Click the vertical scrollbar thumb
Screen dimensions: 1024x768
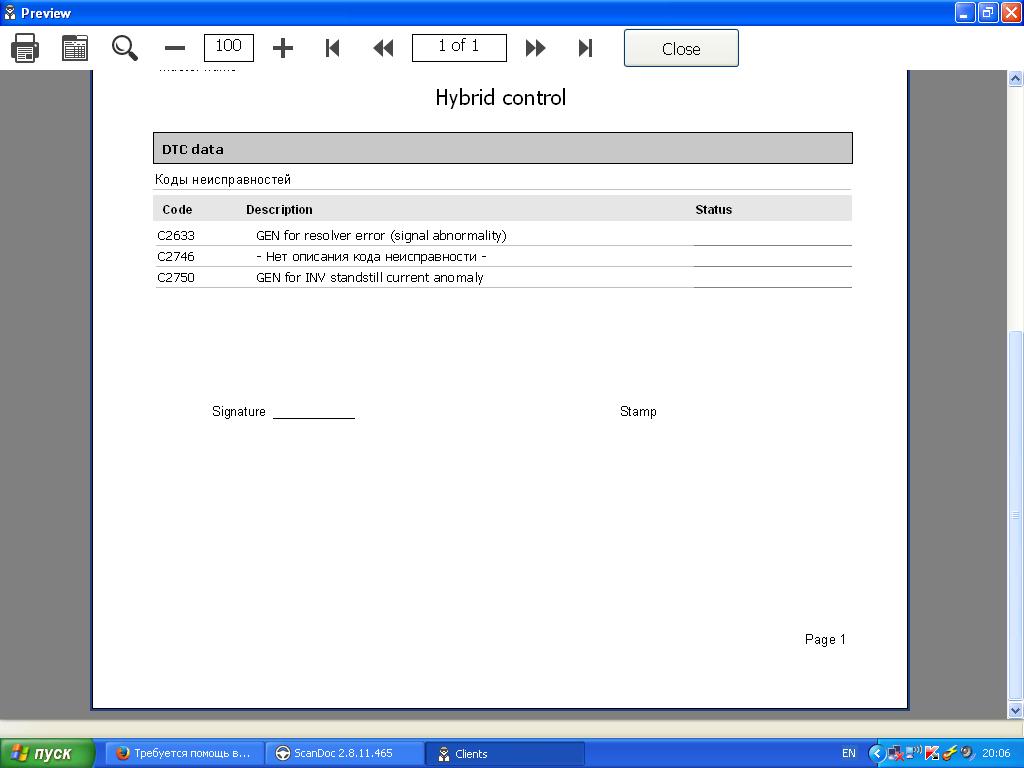(x=1016, y=515)
